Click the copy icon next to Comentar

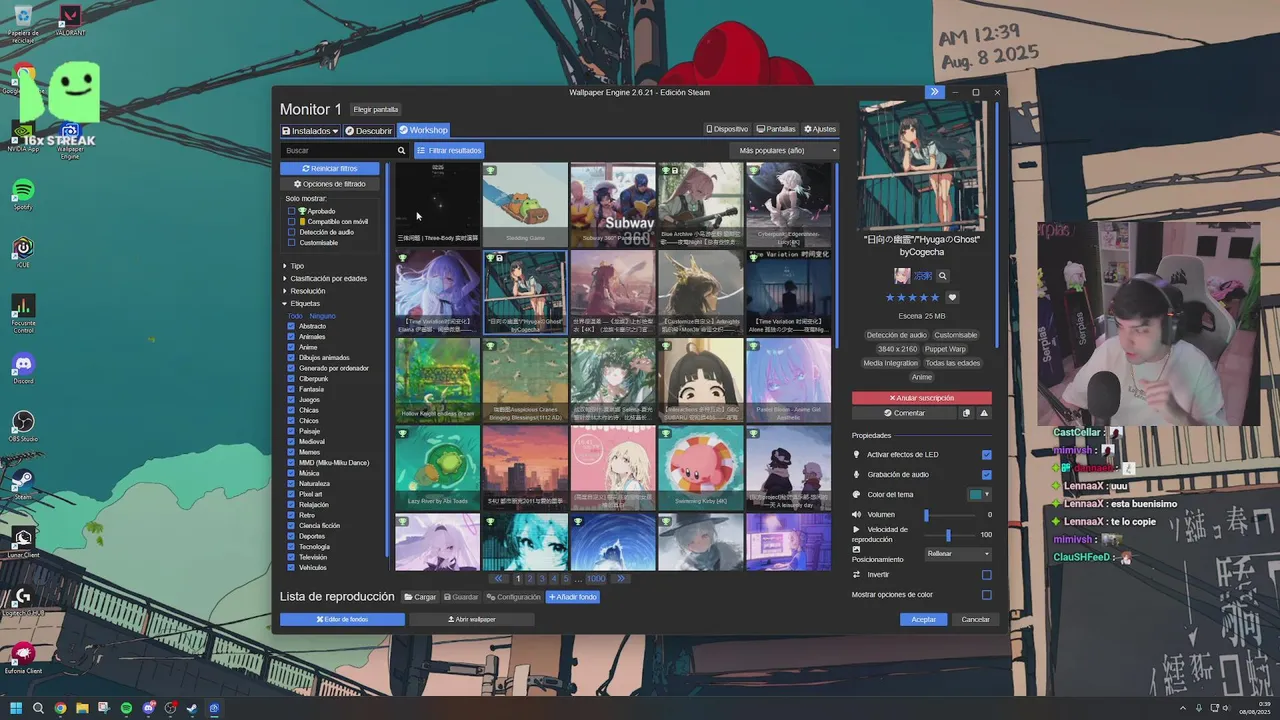[x=966, y=413]
